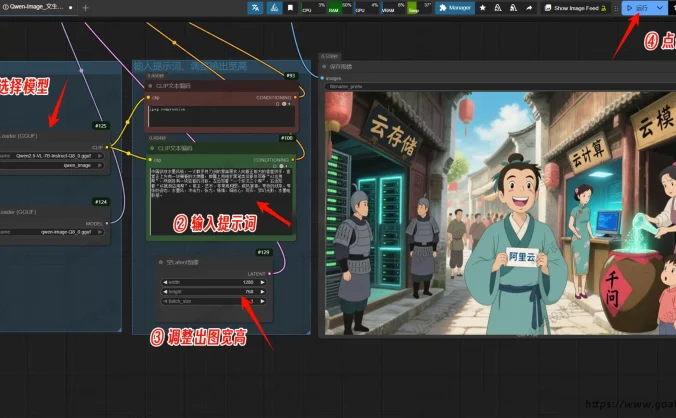Click the second triangle icon before share arrow
The width and height of the screenshot is (676, 418).
[513, 8]
